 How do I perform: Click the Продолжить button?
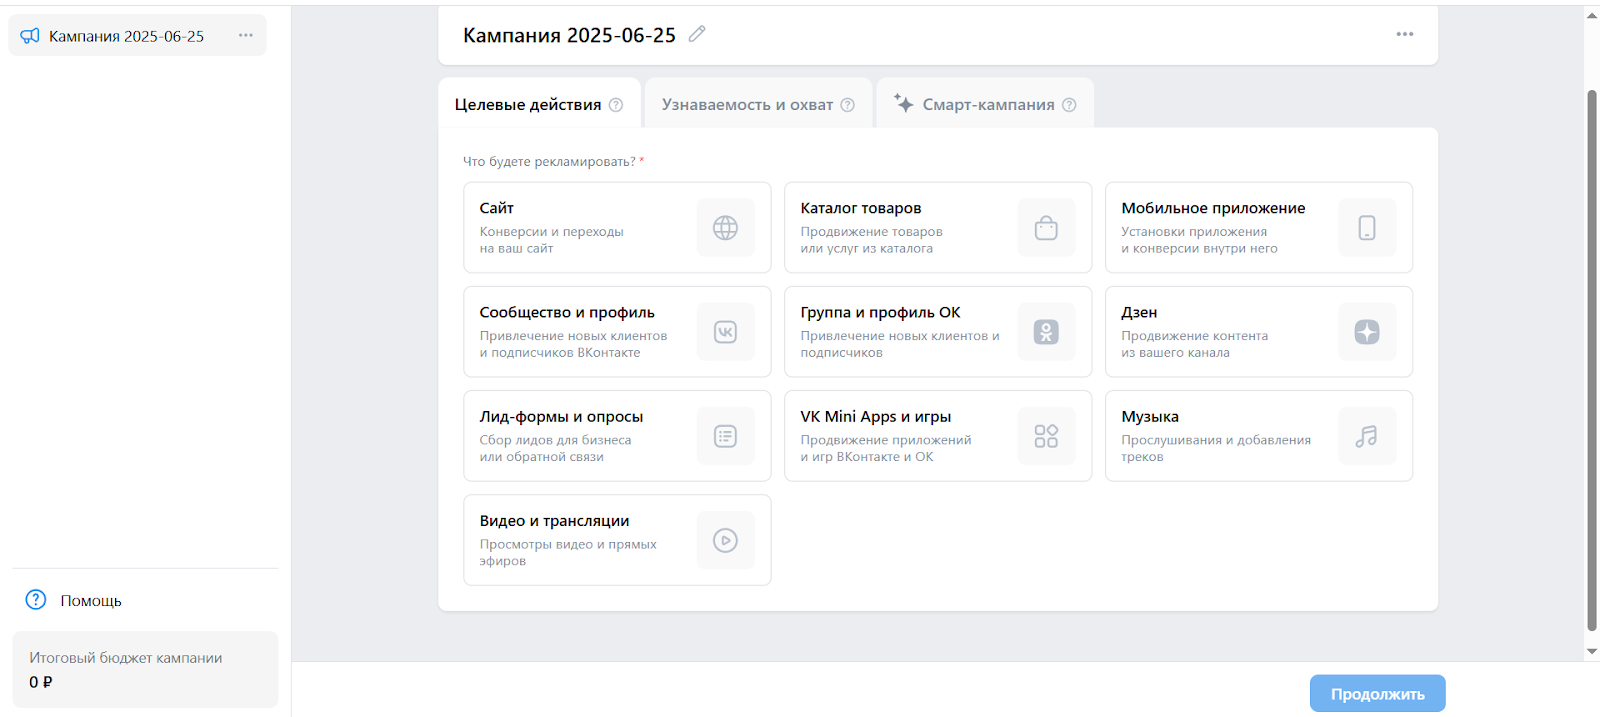tap(1377, 693)
